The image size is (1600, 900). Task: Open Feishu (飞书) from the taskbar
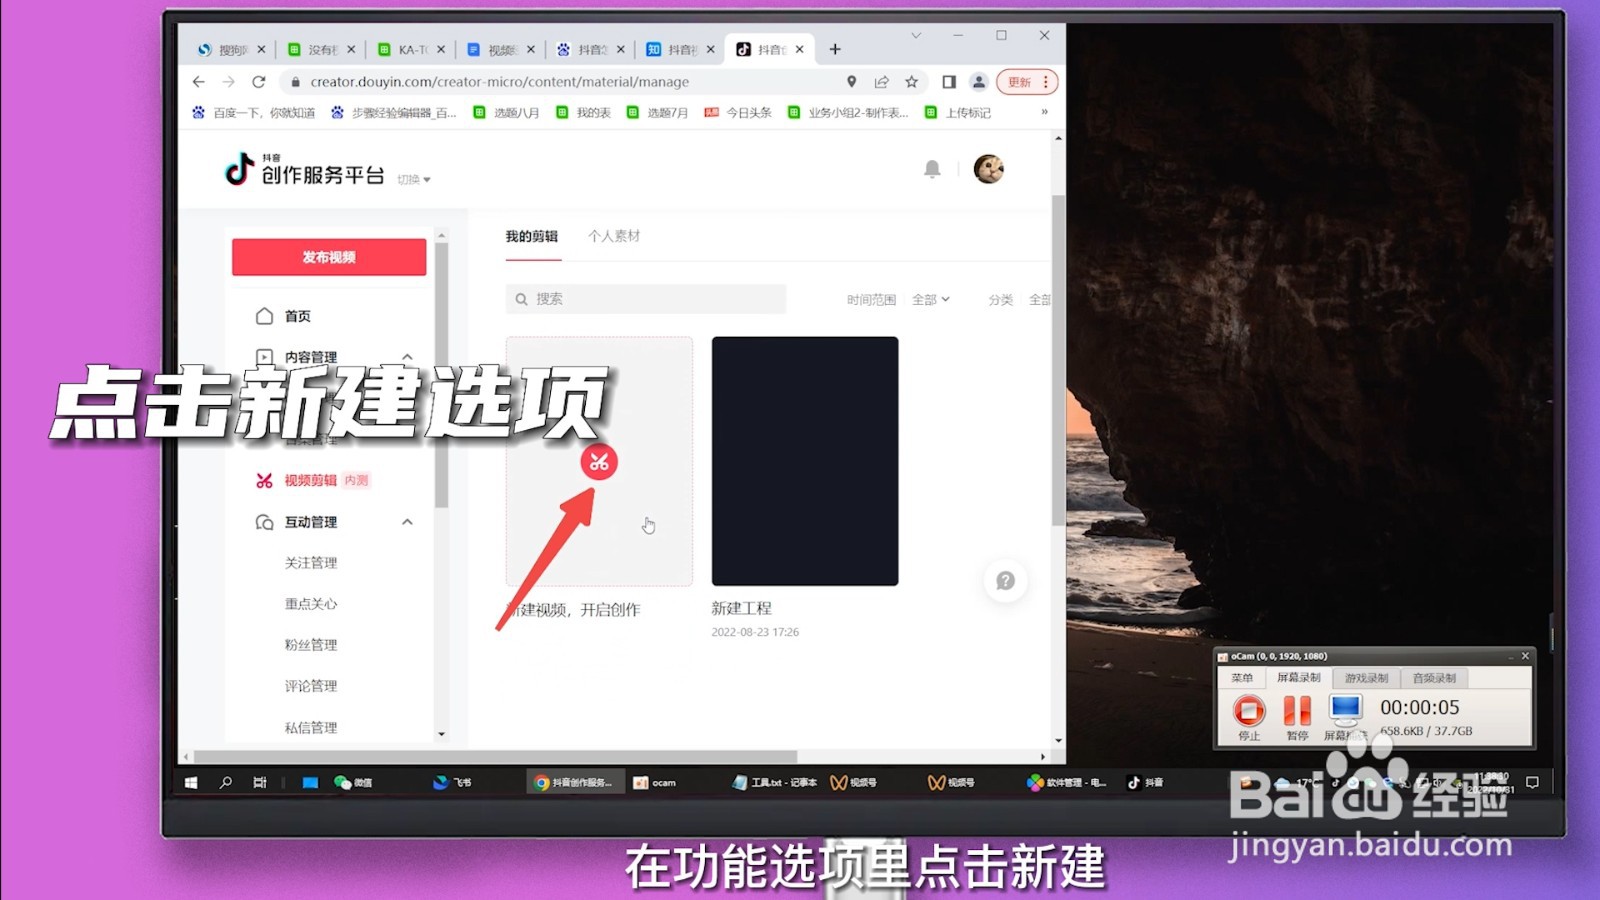[x=452, y=783]
